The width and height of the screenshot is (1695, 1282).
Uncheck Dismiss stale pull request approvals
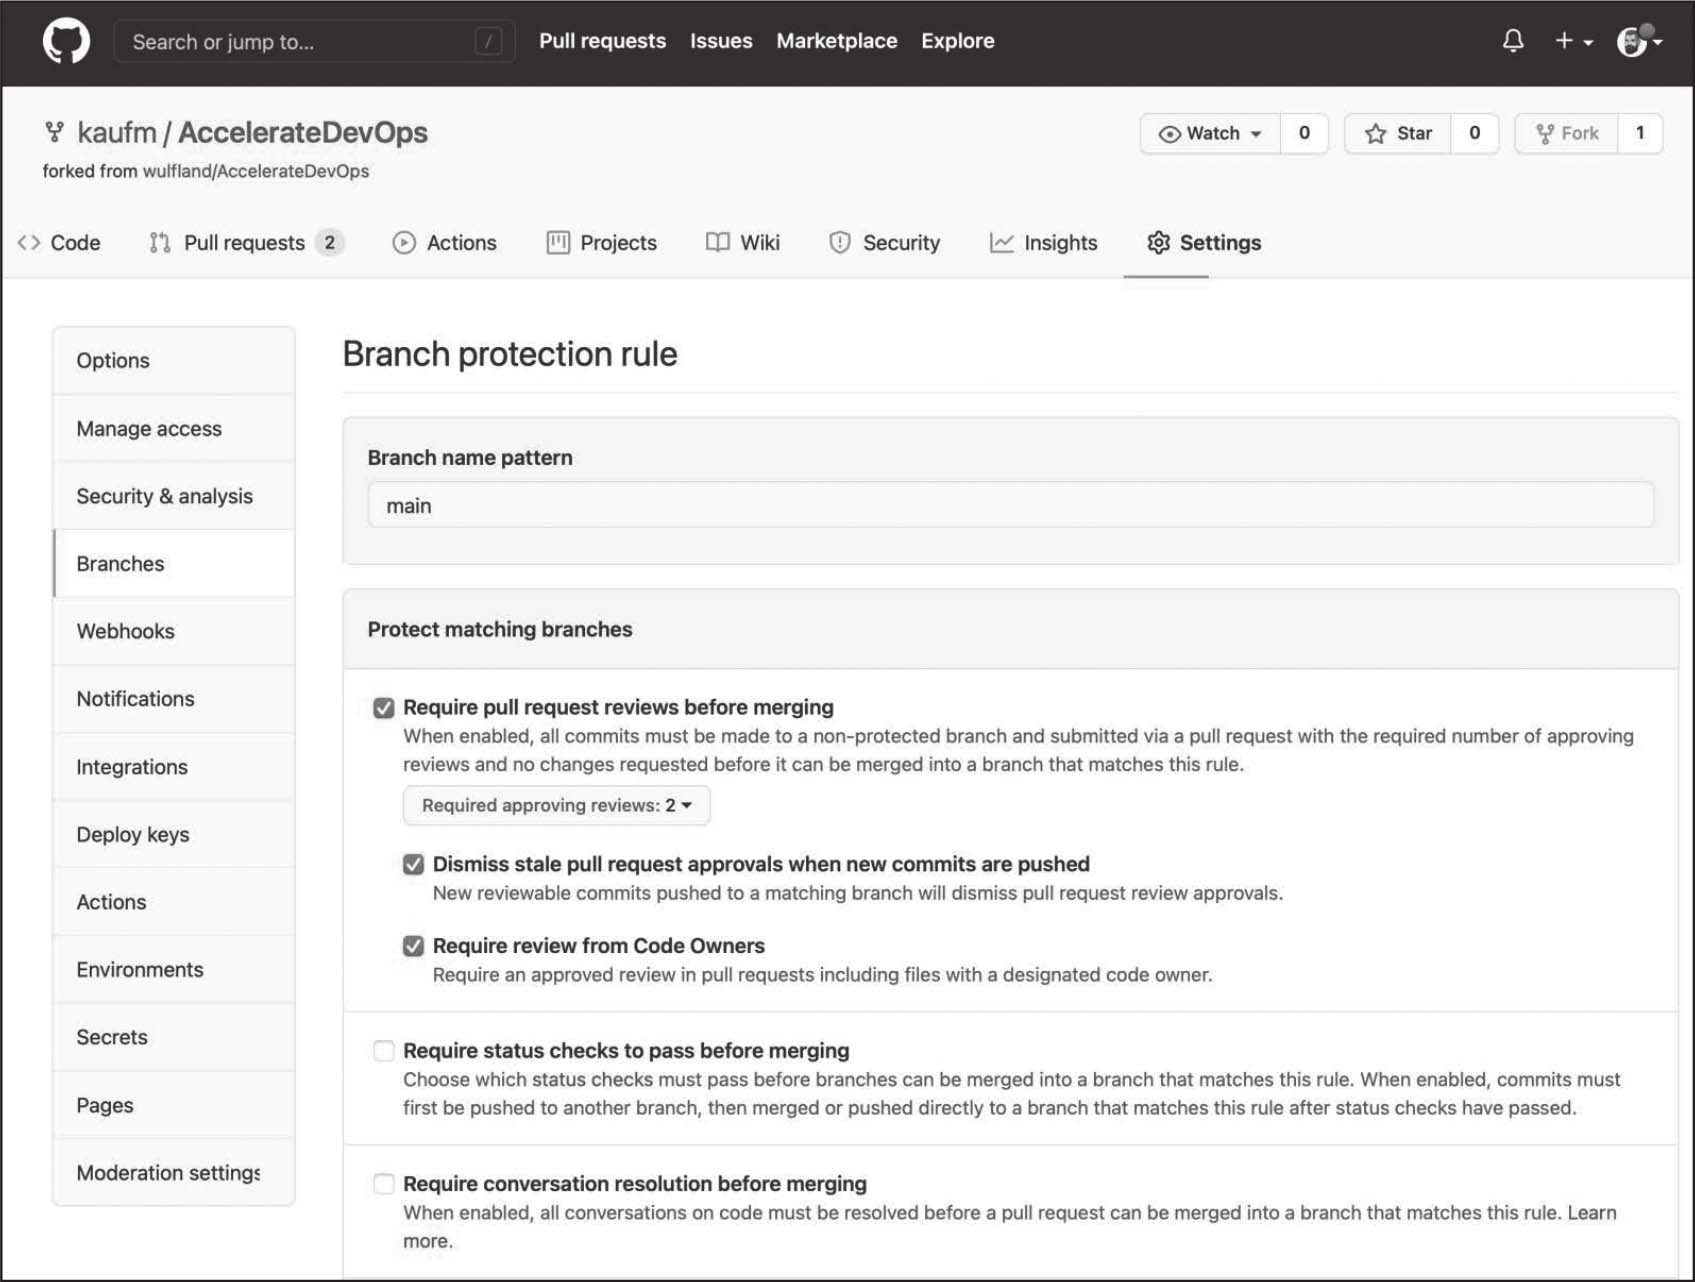click(413, 865)
